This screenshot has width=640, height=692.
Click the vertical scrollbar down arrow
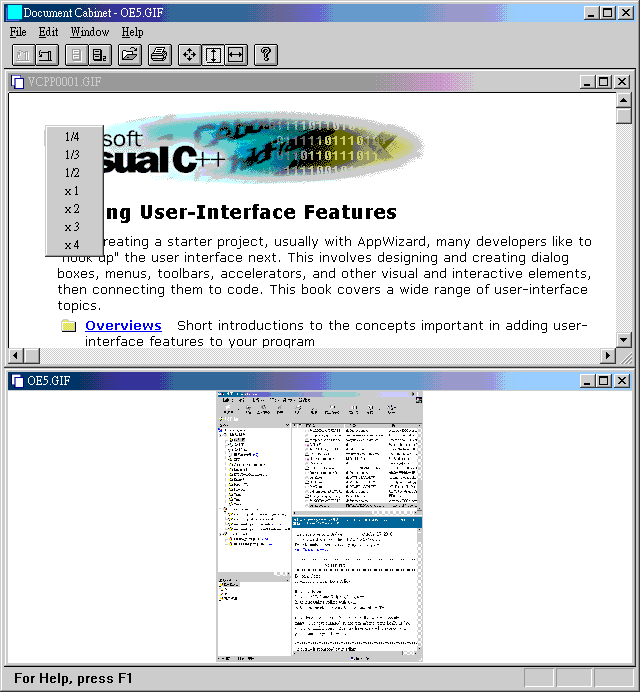(x=624, y=340)
